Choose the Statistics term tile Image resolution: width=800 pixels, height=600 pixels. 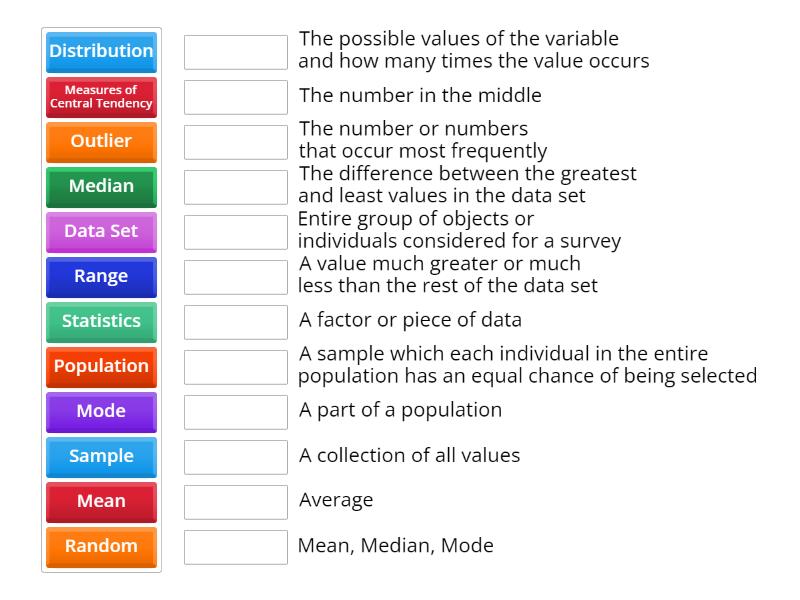pyautogui.click(x=100, y=322)
